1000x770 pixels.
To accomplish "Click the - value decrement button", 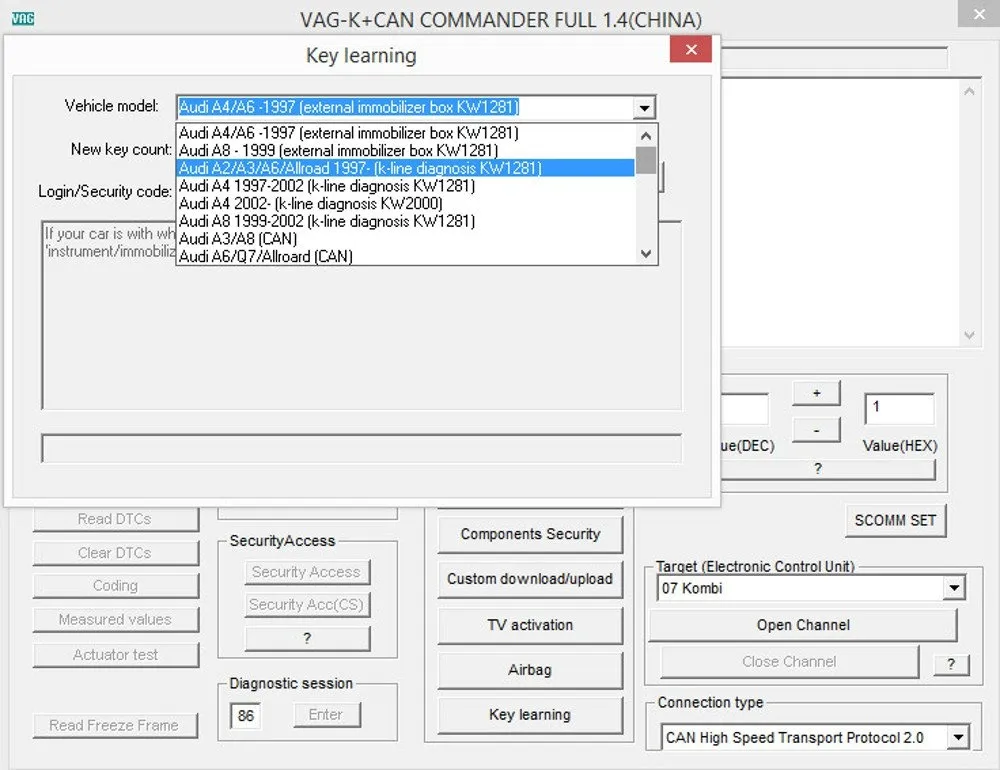I will (815, 430).
